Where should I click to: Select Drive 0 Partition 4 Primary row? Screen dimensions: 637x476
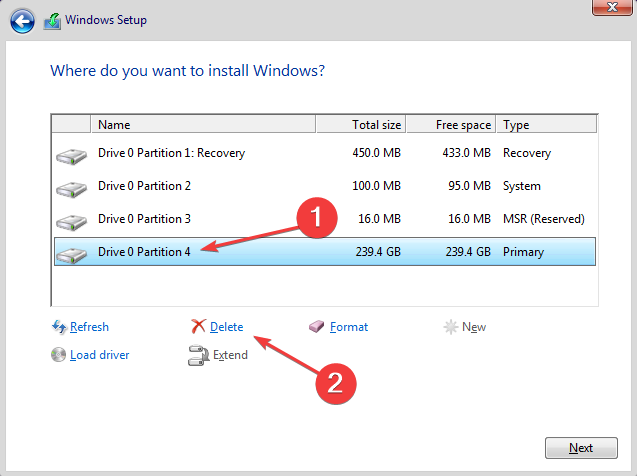pos(325,252)
